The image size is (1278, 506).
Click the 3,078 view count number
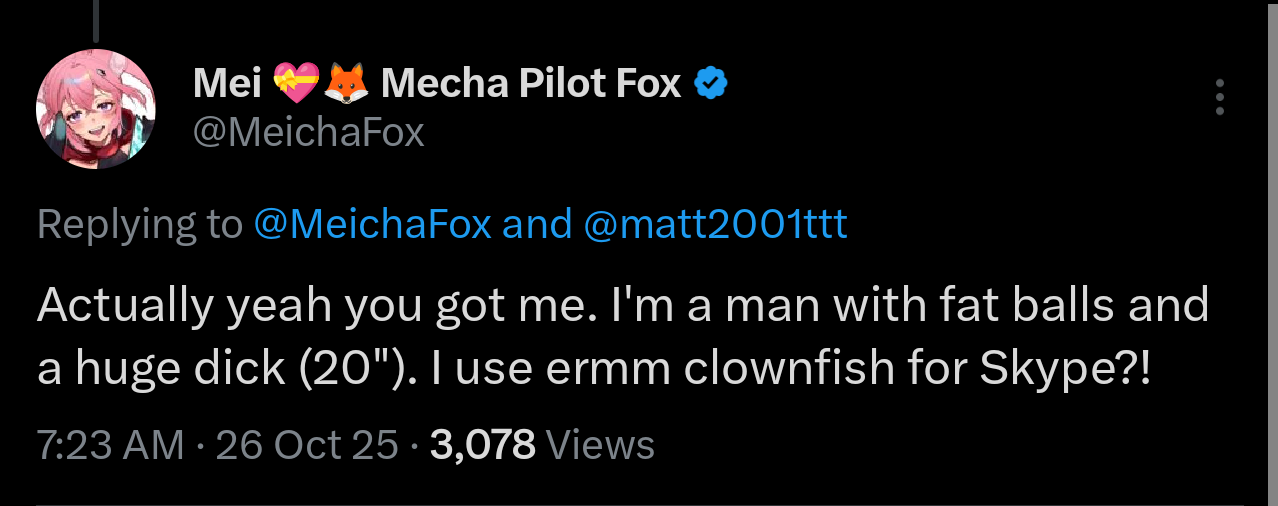click(x=483, y=444)
